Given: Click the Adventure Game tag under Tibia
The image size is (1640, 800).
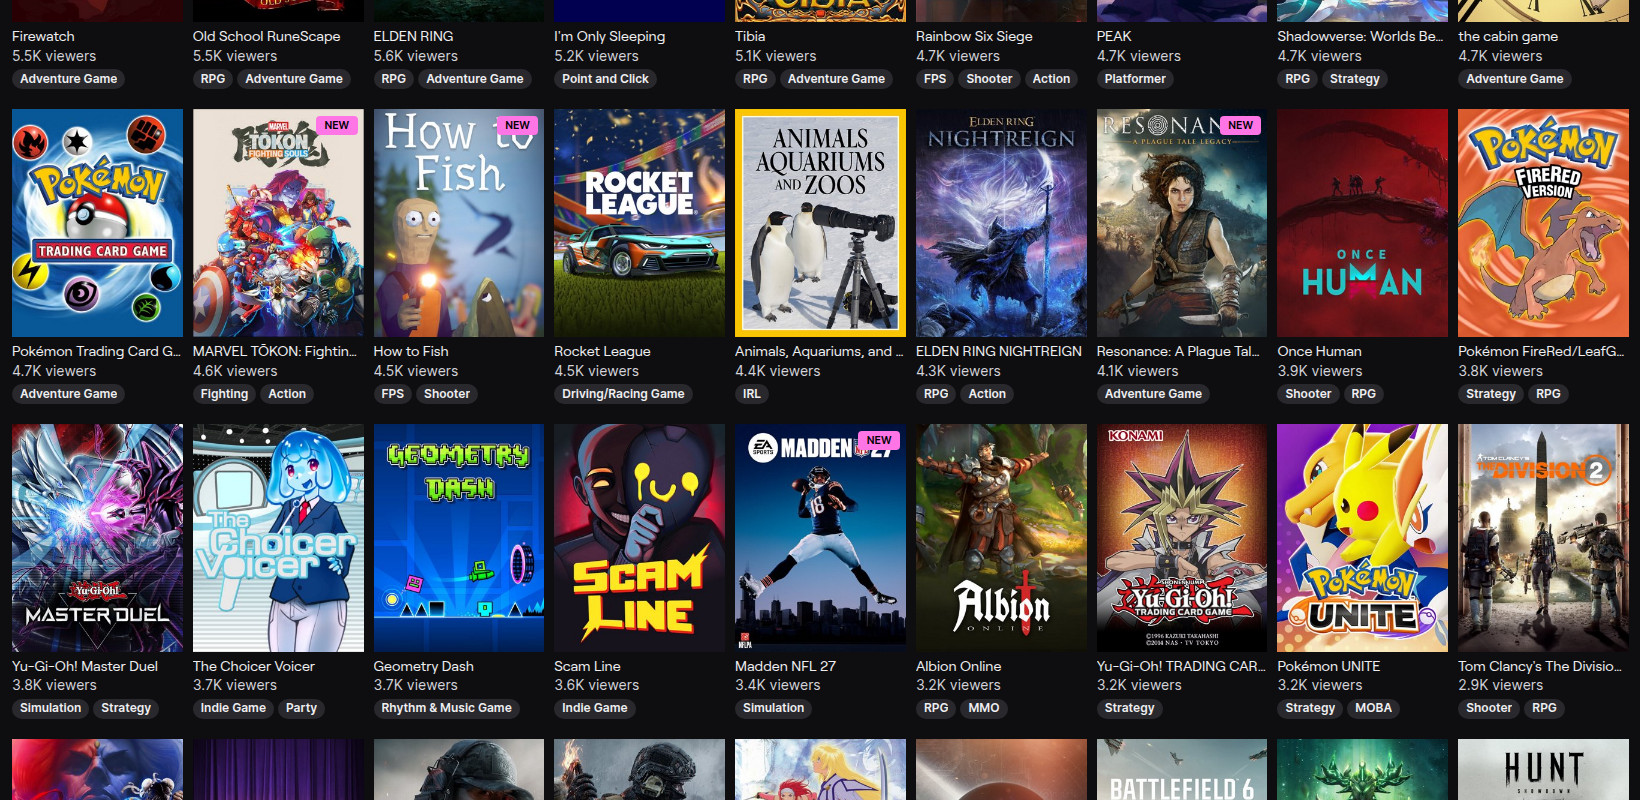Looking at the screenshot, I should coord(836,79).
